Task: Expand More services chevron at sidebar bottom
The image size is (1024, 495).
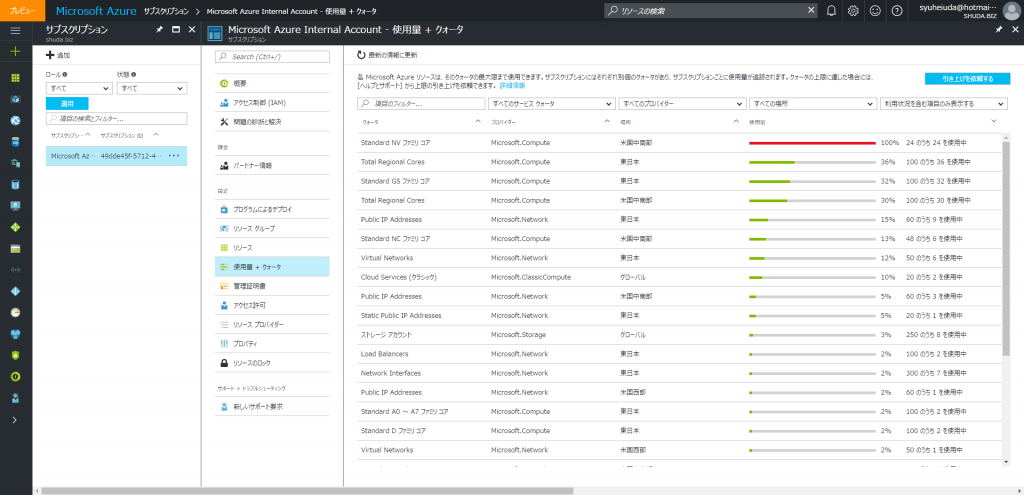Action: click(x=16, y=419)
